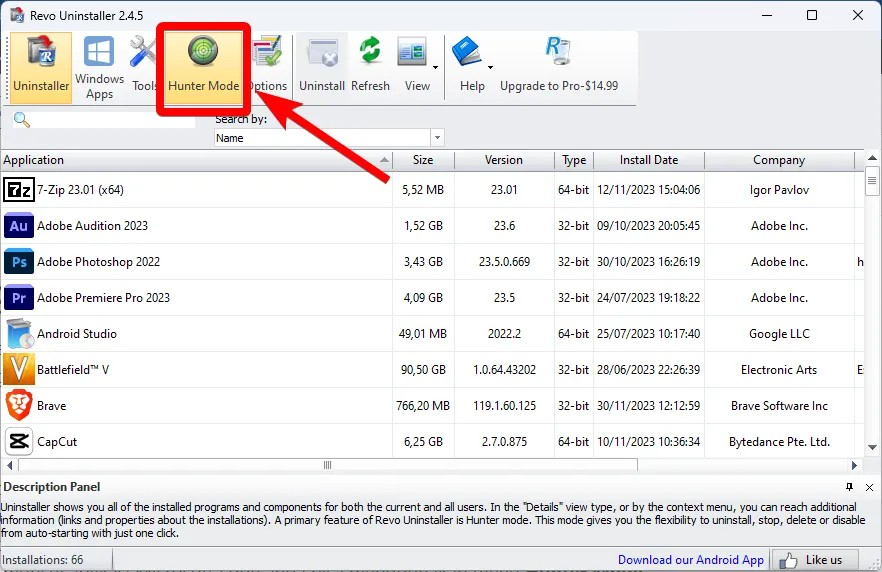Pin the Description Panel pushpin

850,487
